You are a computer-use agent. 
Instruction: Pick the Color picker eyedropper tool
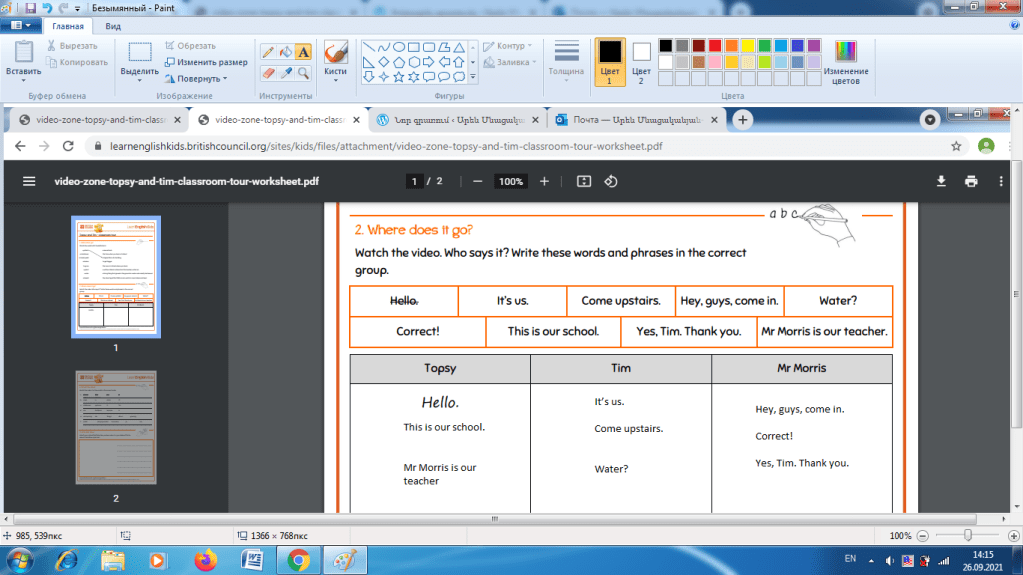click(285, 73)
